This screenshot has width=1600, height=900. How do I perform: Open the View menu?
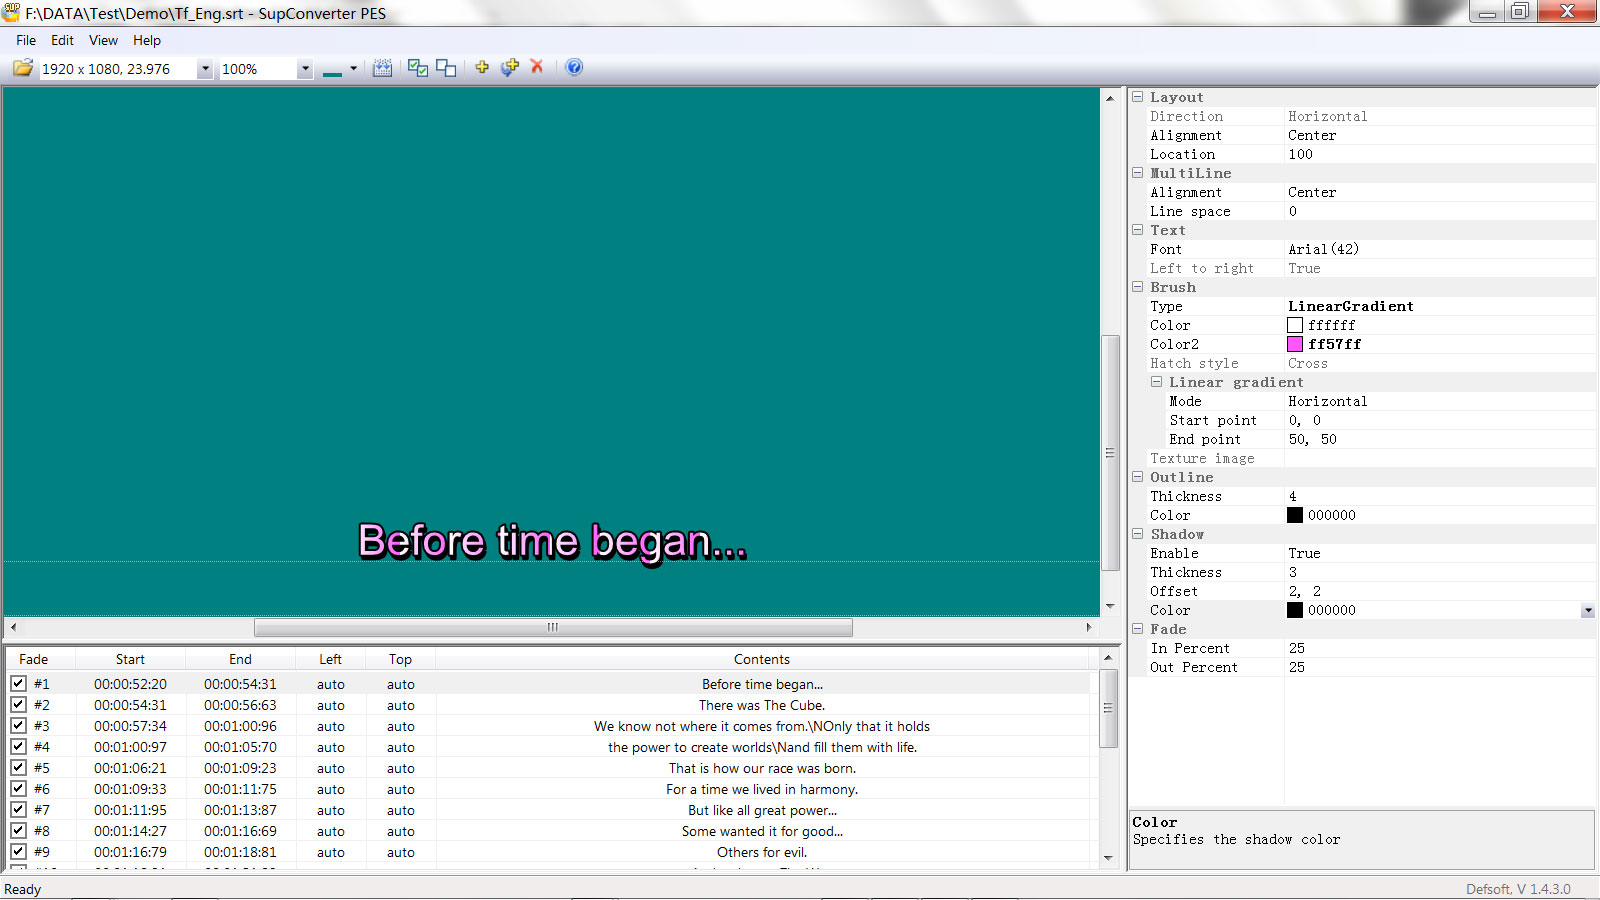(103, 40)
